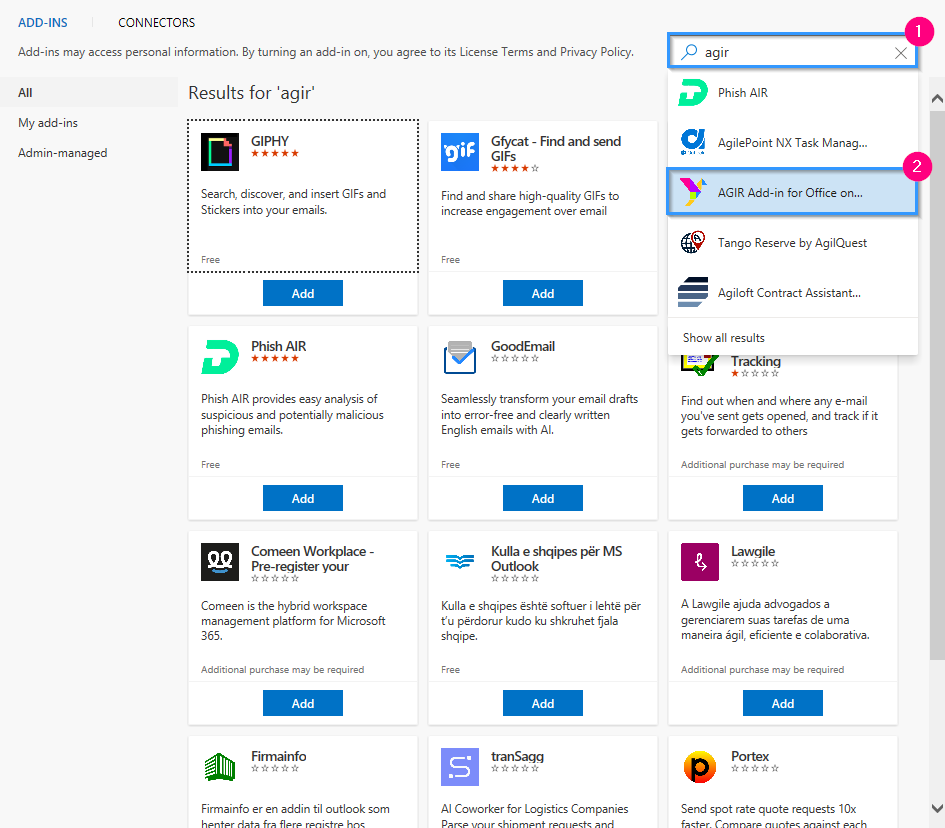Open the tranSagg title
Viewport: 945px width, 828px height.
(517, 756)
